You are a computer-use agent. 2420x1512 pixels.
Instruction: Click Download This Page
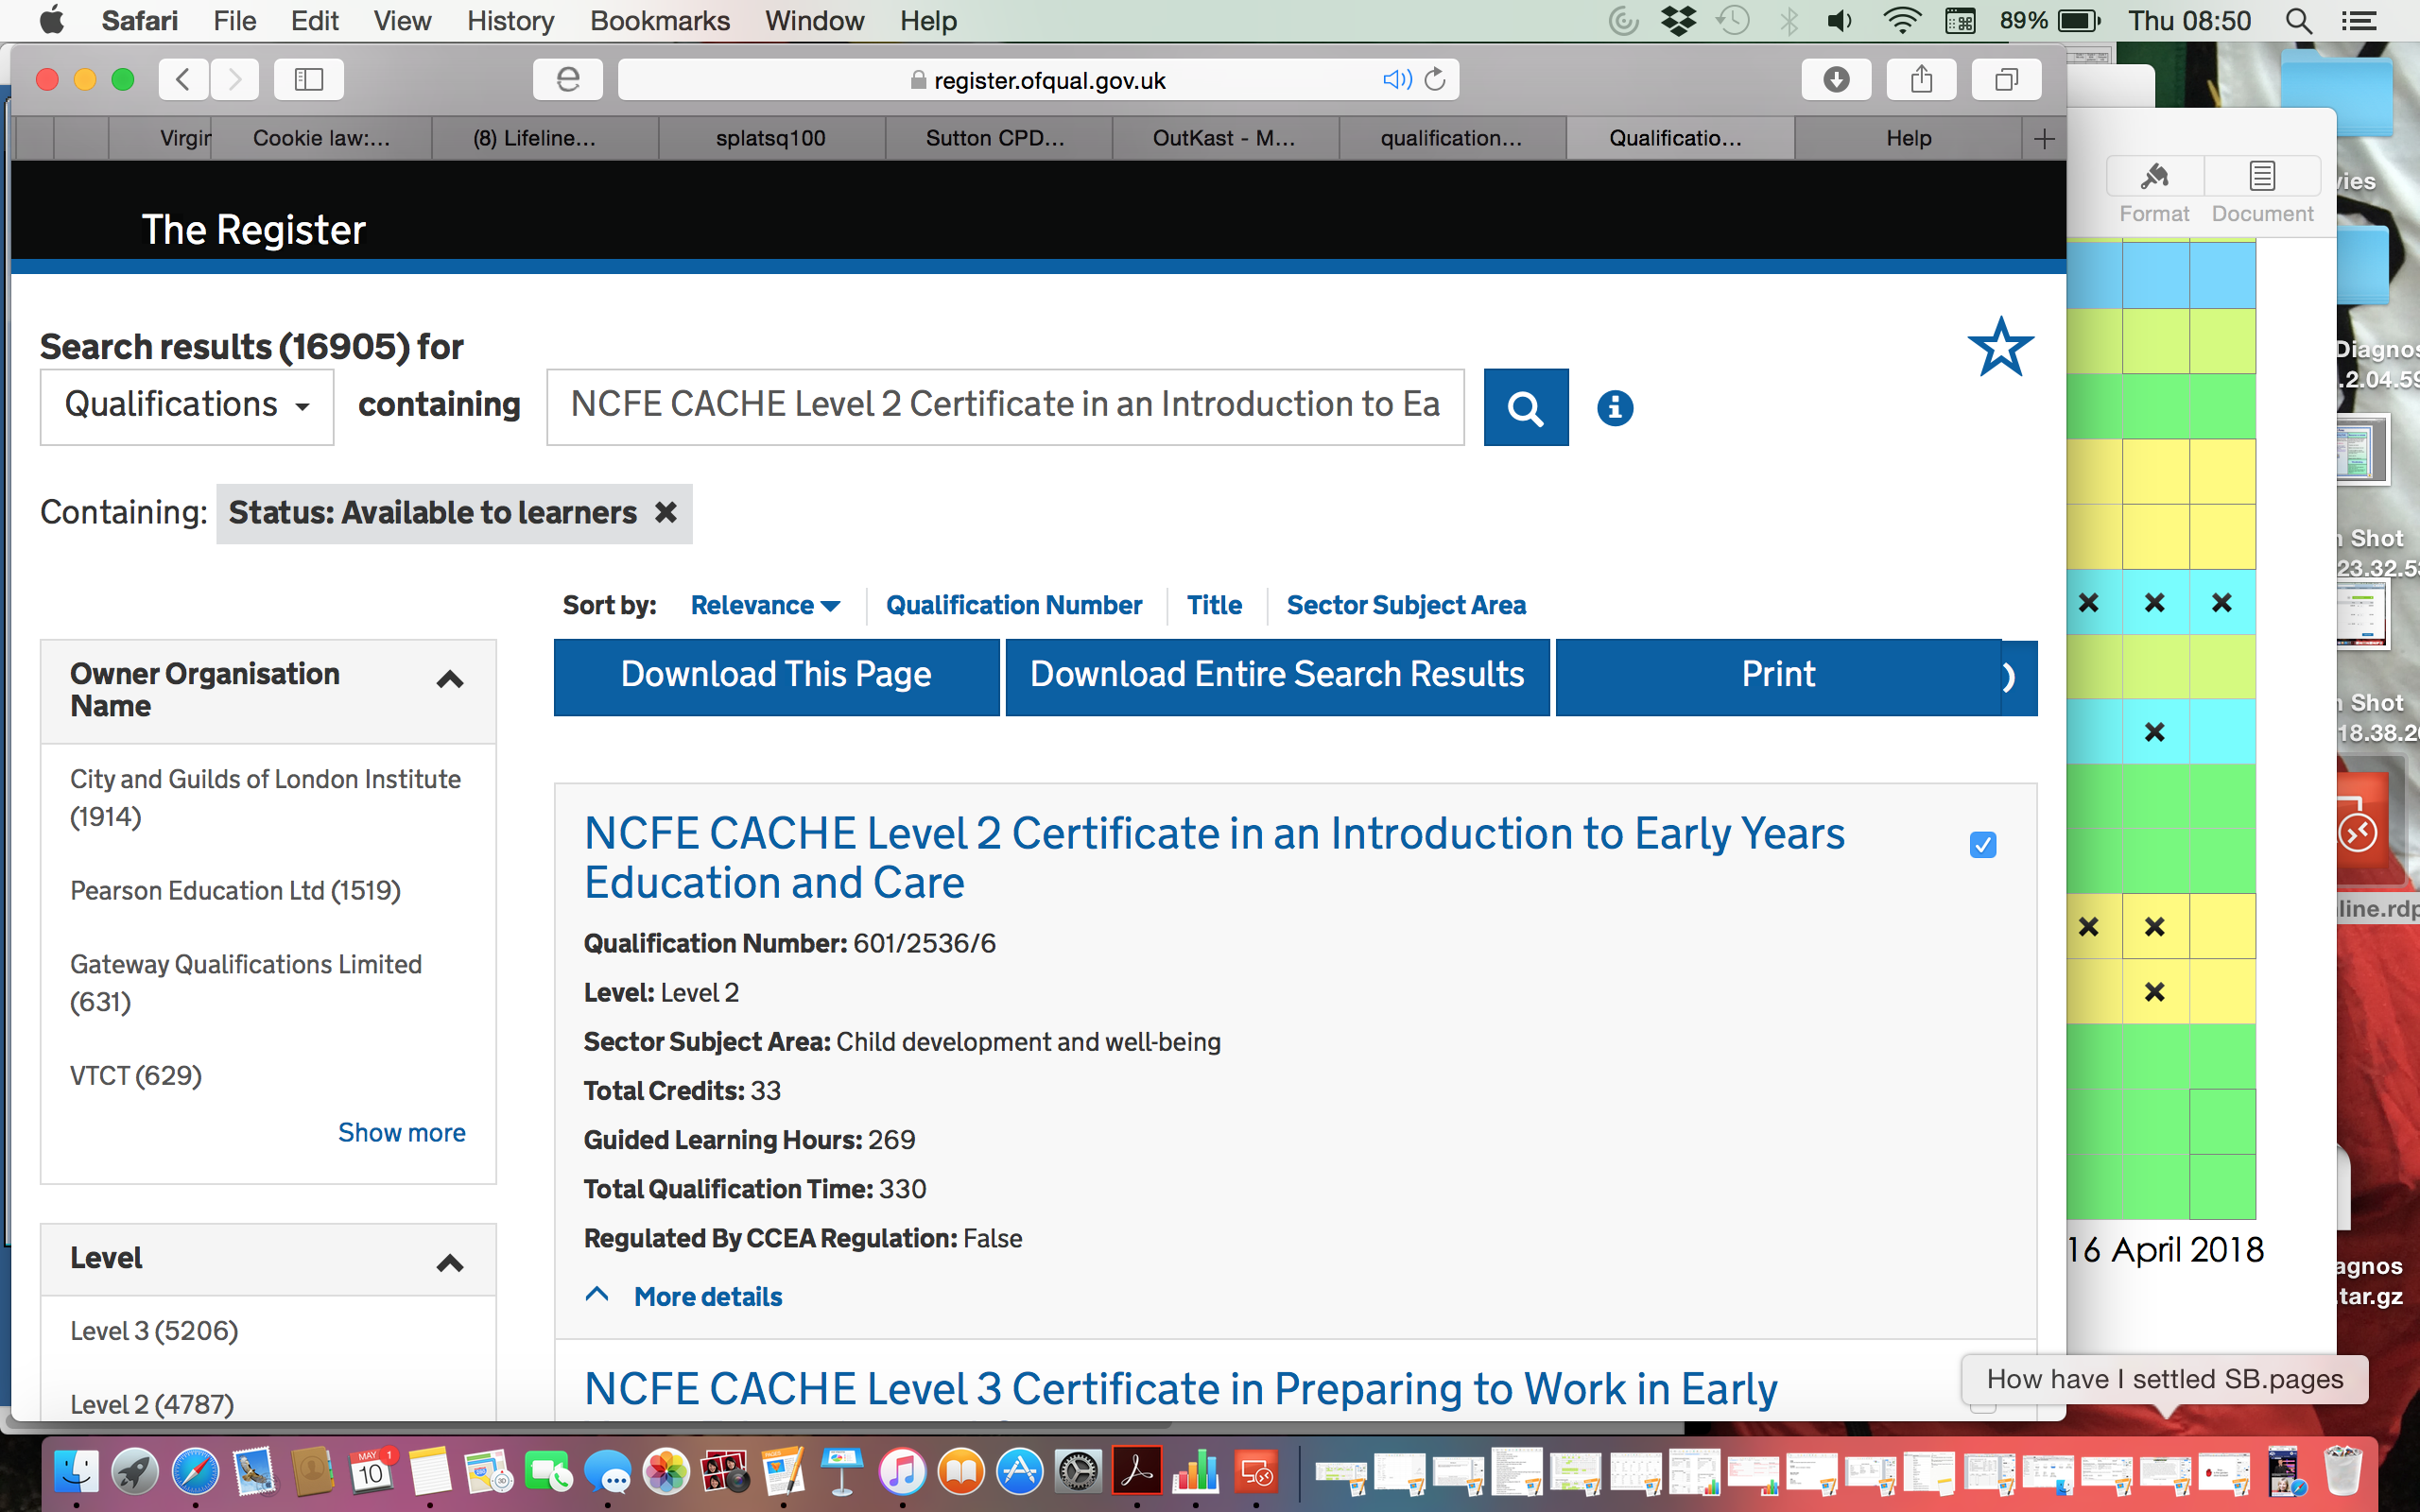click(x=776, y=677)
